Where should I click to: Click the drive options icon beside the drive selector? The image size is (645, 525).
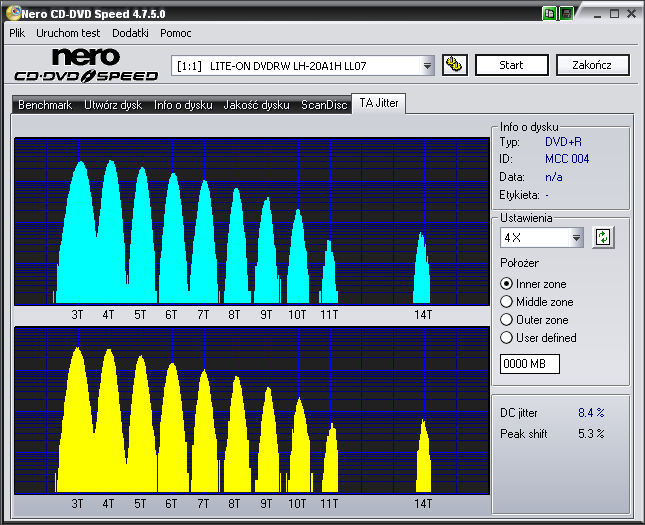[454, 65]
